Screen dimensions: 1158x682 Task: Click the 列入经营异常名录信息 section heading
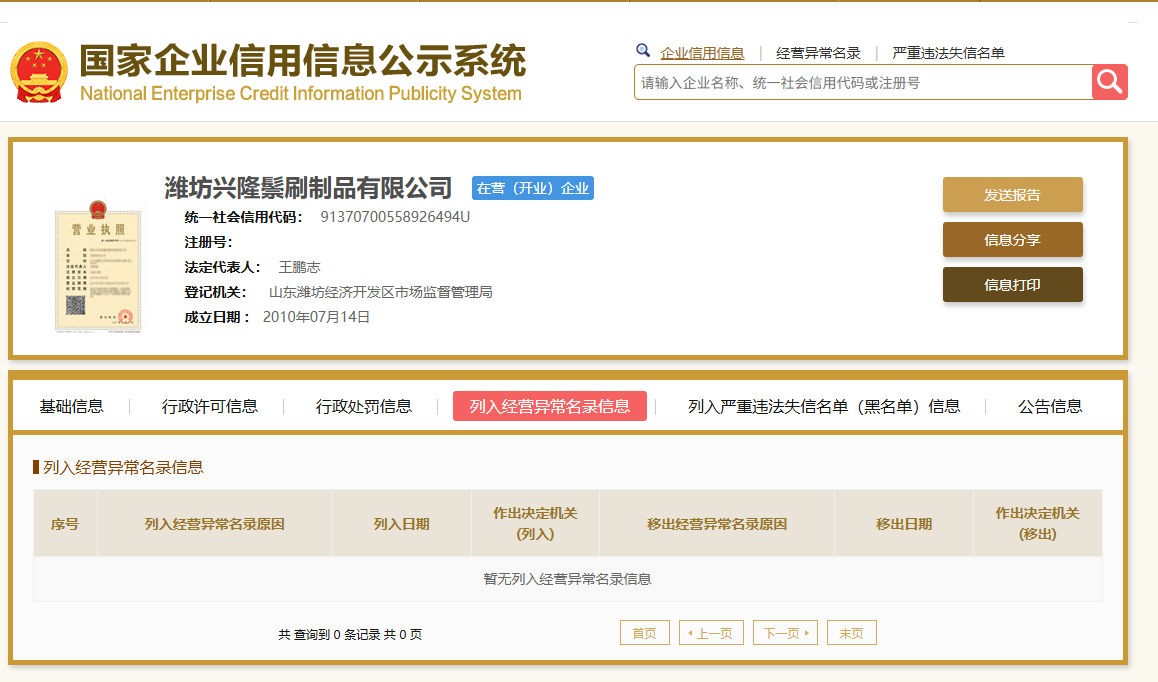coord(123,468)
